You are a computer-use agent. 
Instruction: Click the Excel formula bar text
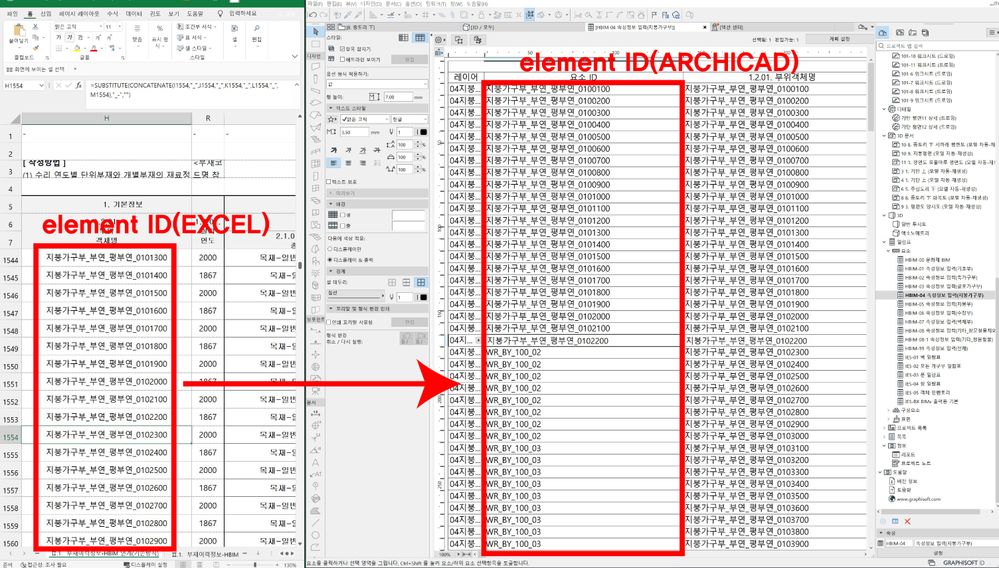[x=184, y=90]
